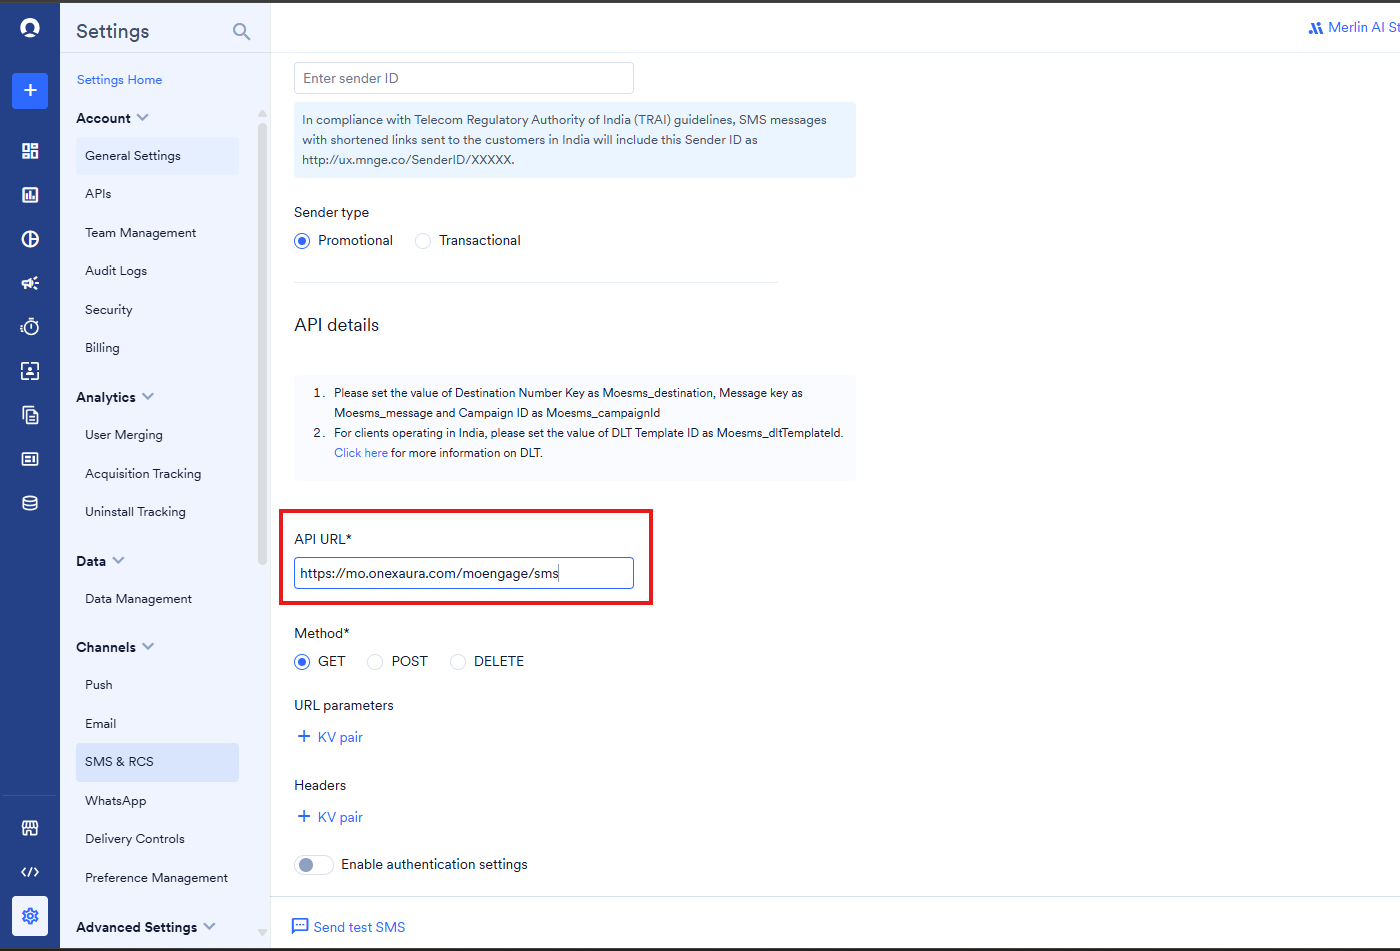Choose the DELETE method
The width and height of the screenshot is (1400, 951).
pos(458,662)
